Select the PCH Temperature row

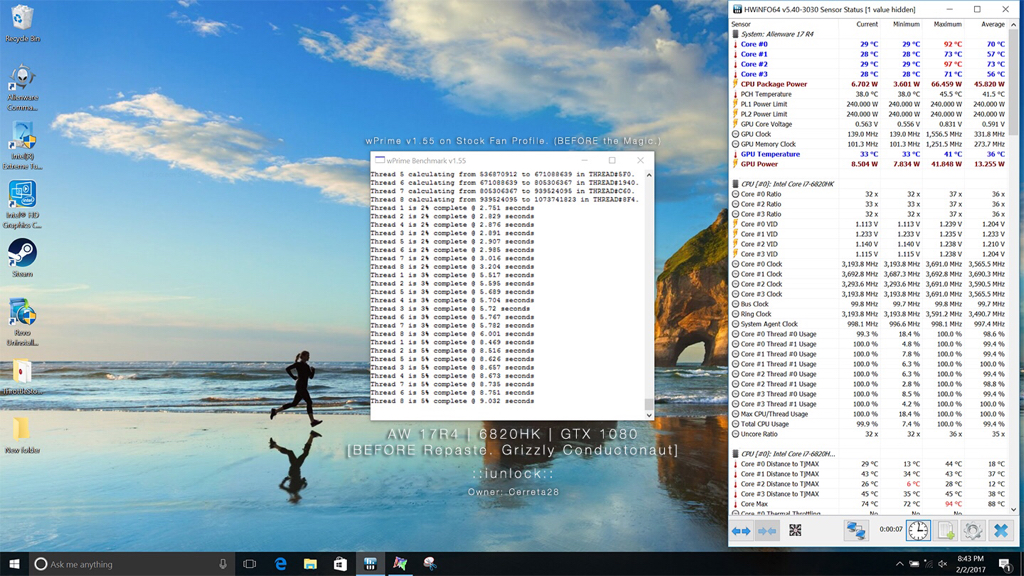tap(869, 94)
